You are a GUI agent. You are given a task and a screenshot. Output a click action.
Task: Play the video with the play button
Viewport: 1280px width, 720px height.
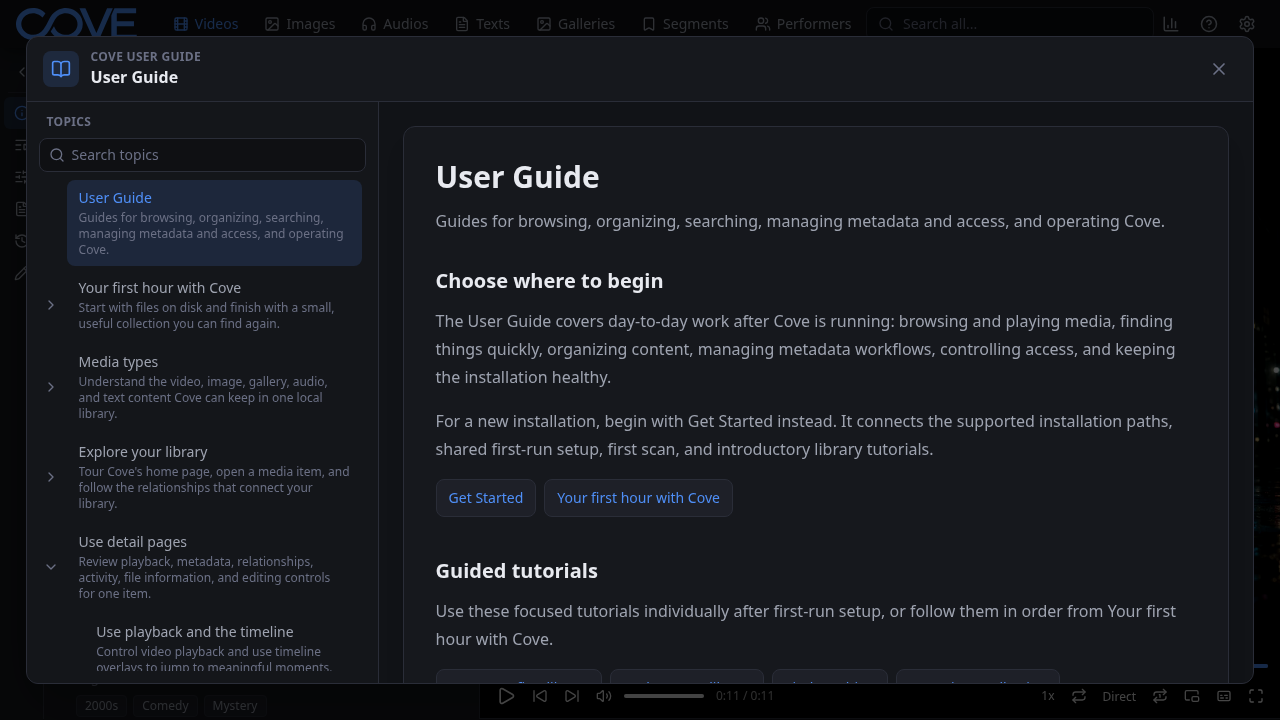(506, 696)
